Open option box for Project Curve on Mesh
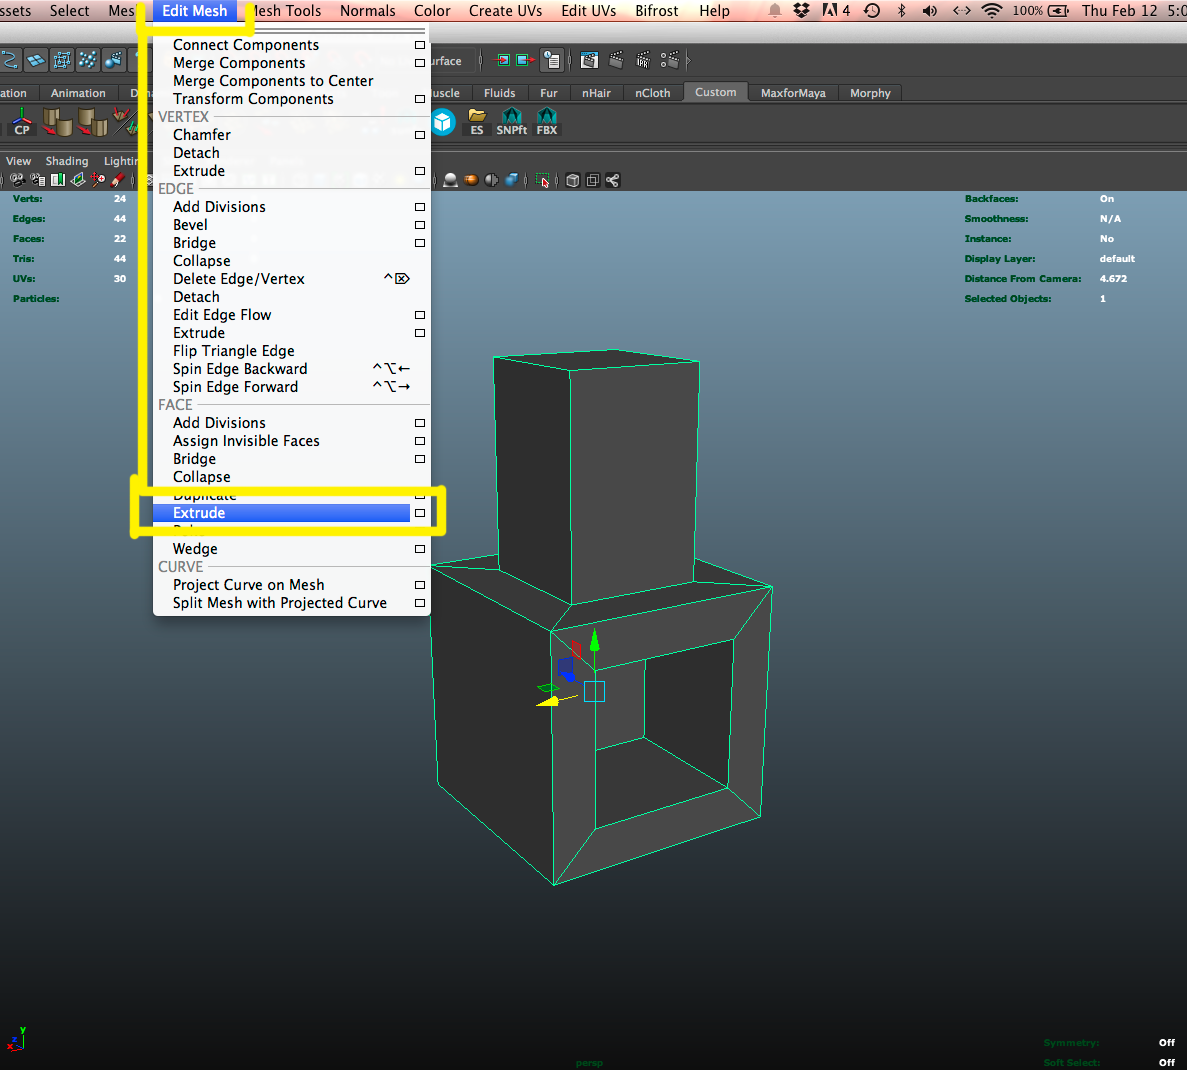Screen dimensions: 1187x1070 click(420, 585)
